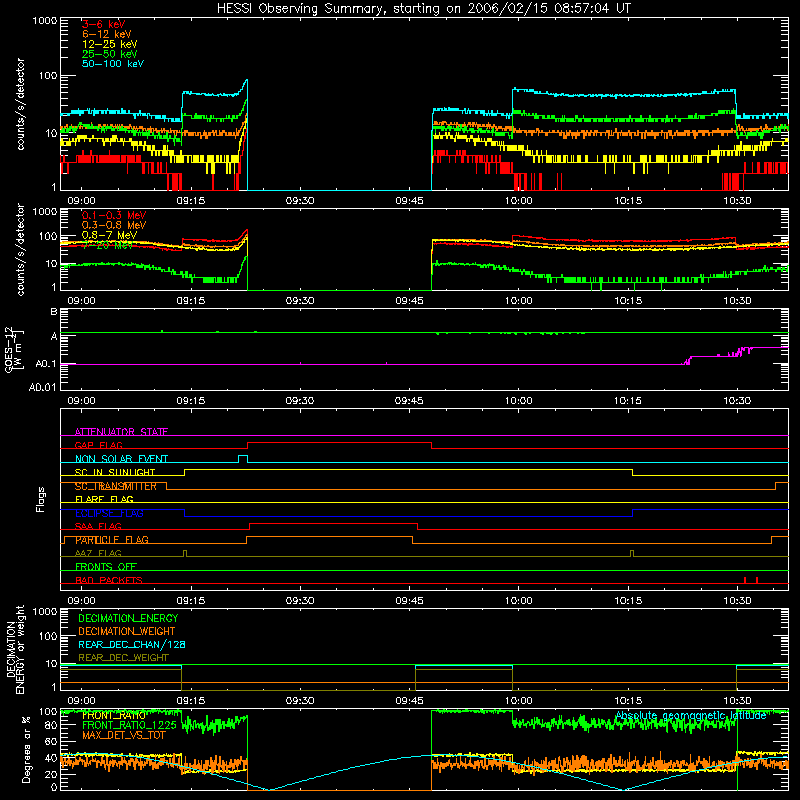Click the 7-20 MeV legend entry
800x800 pixels.
[107, 245]
